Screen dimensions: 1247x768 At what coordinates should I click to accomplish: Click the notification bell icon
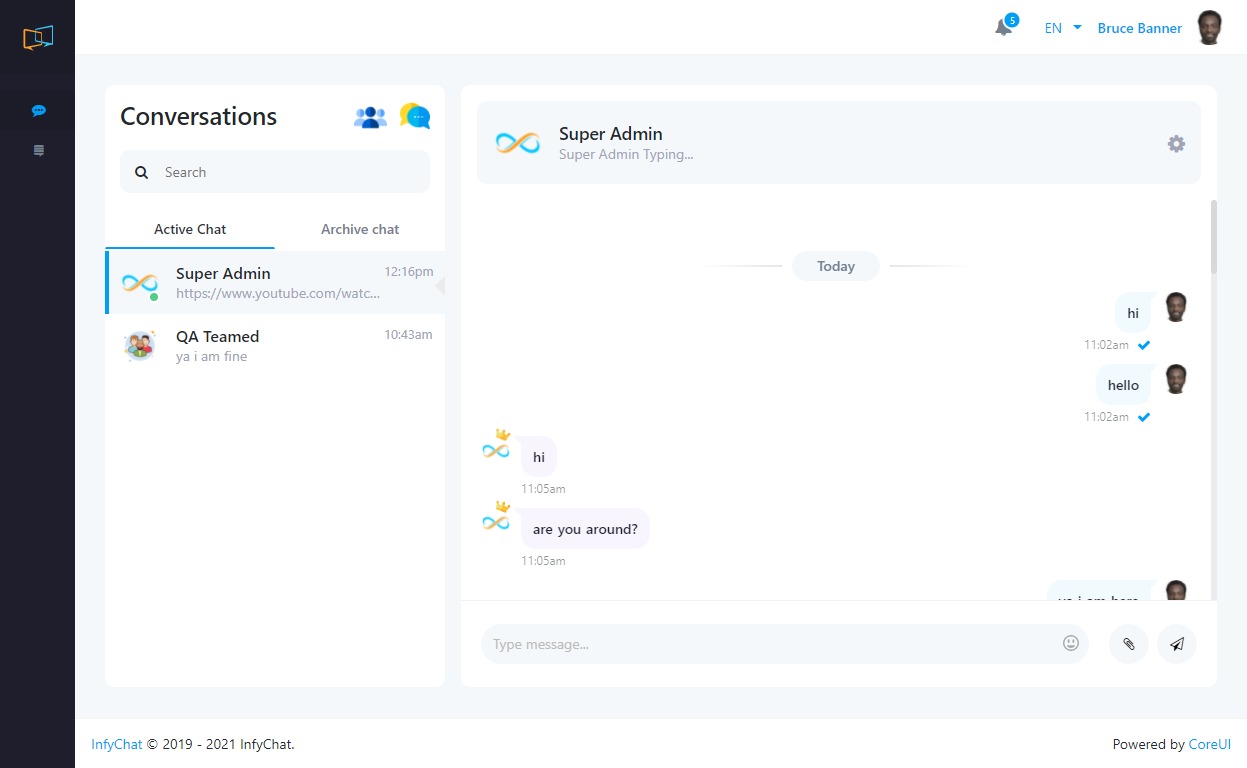1004,28
